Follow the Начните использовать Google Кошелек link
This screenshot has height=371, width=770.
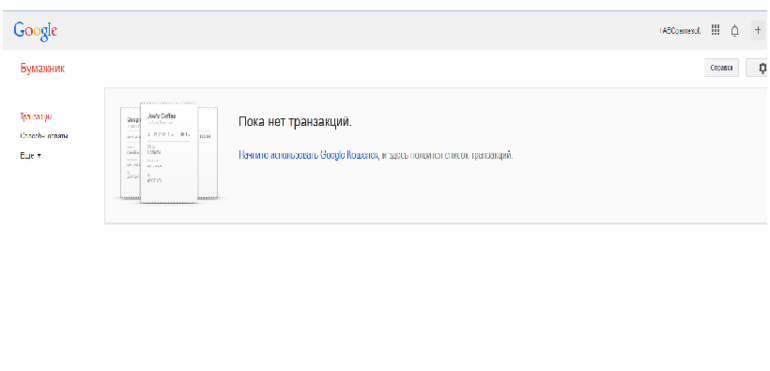coord(308,155)
